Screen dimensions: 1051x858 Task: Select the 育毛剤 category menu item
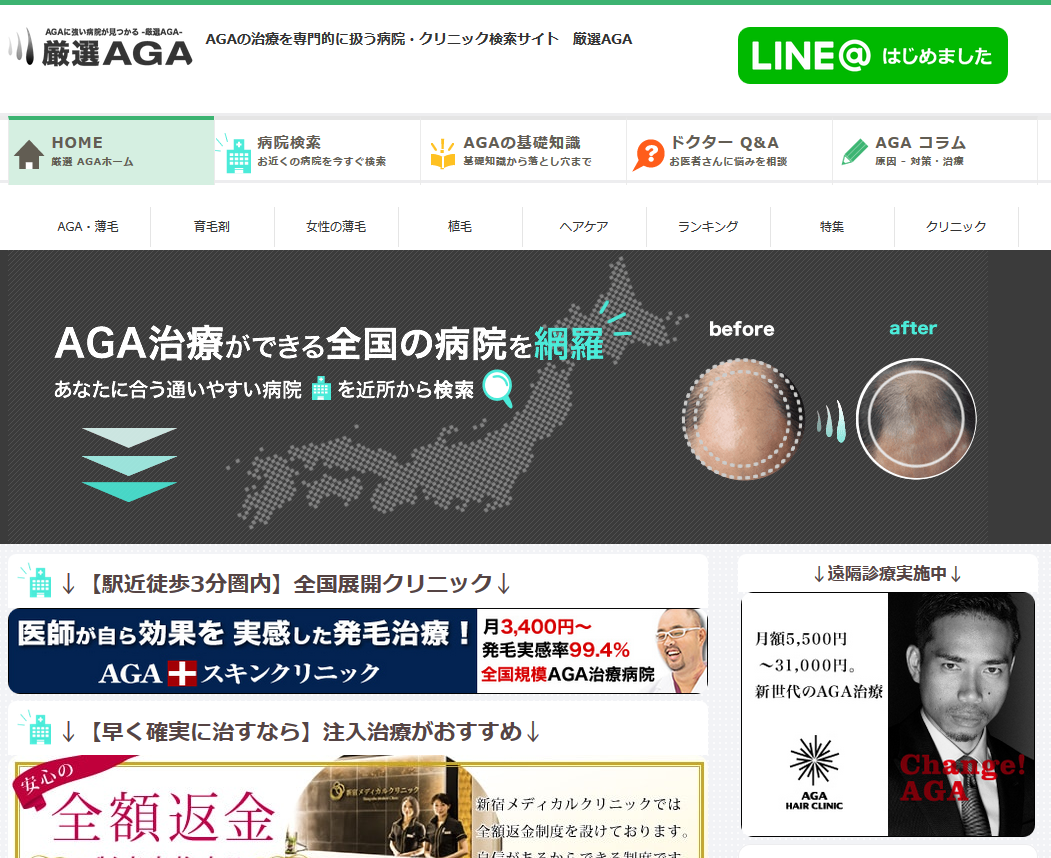coord(212,227)
